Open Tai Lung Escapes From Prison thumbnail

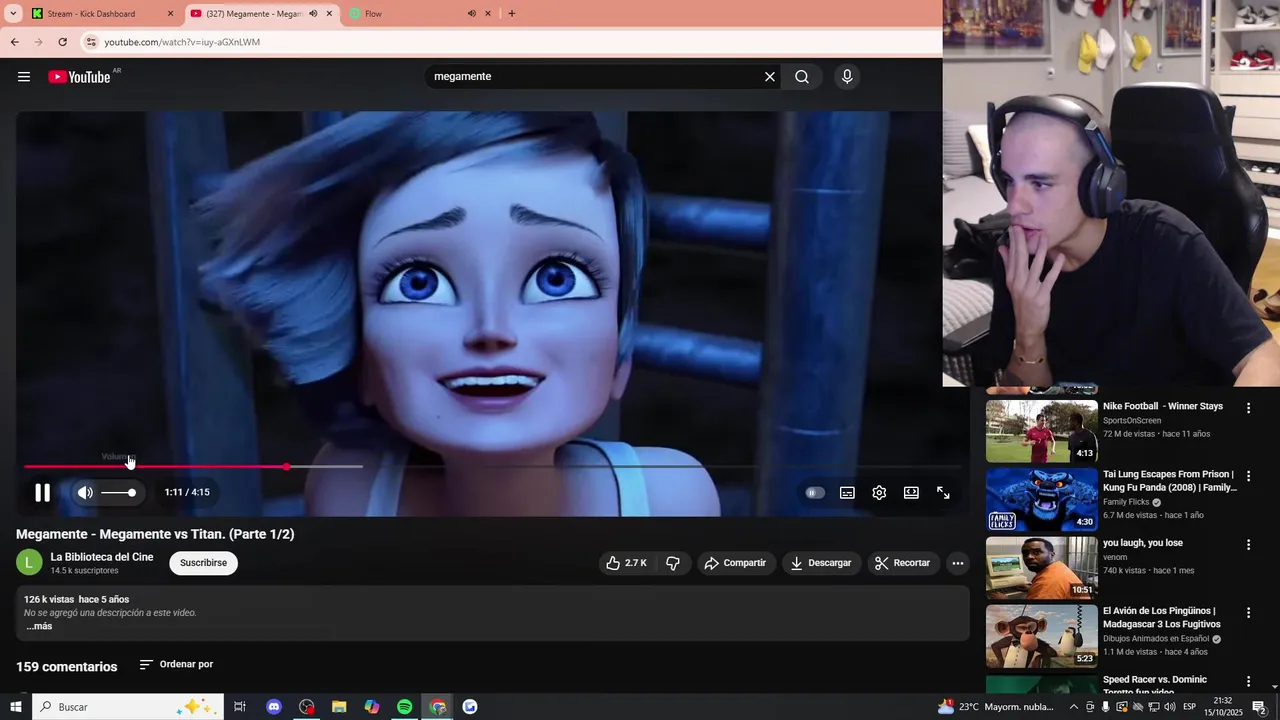1041,500
